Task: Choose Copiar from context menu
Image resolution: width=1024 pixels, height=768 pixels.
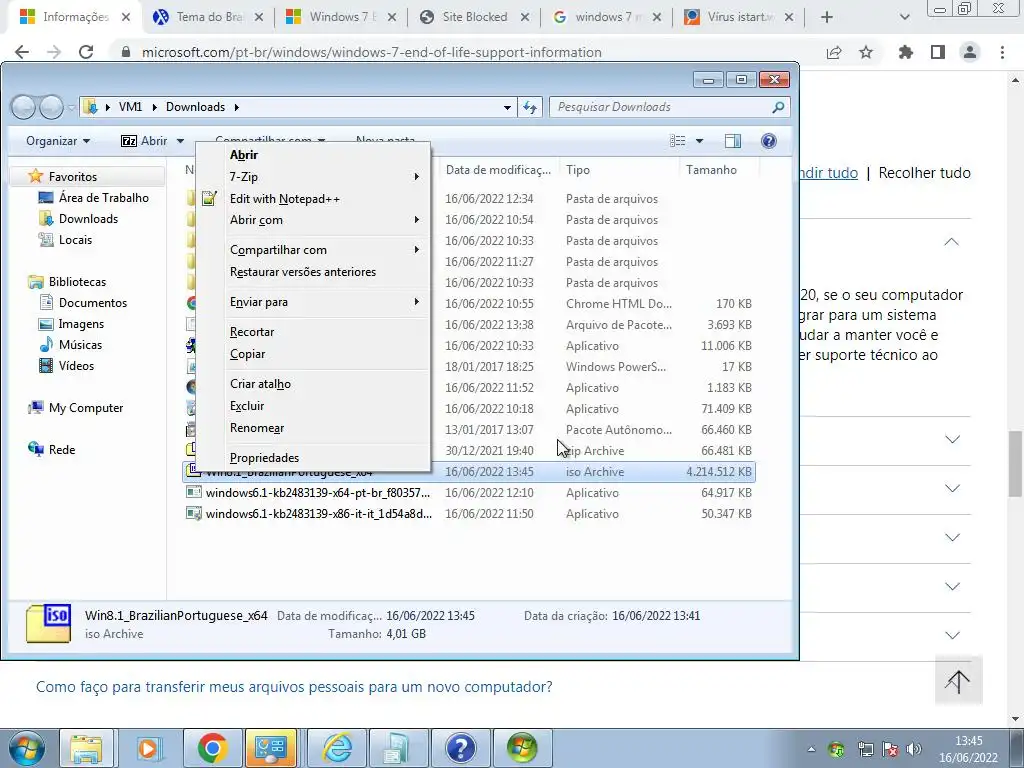Action: (313, 354)
